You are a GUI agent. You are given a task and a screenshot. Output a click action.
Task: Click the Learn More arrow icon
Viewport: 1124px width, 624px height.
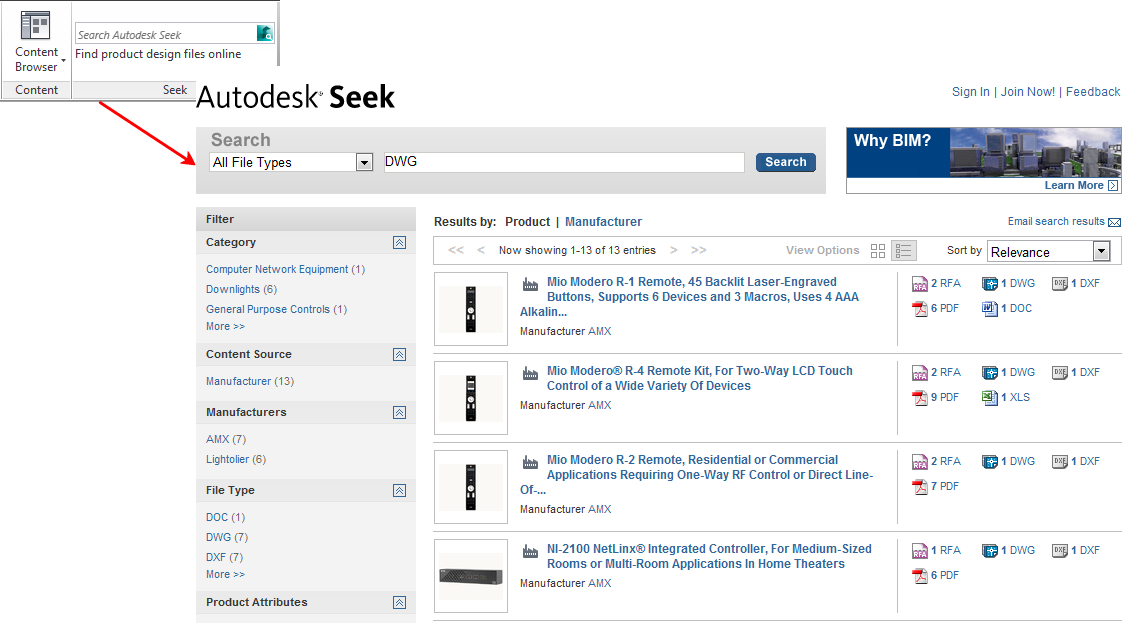point(1113,185)
